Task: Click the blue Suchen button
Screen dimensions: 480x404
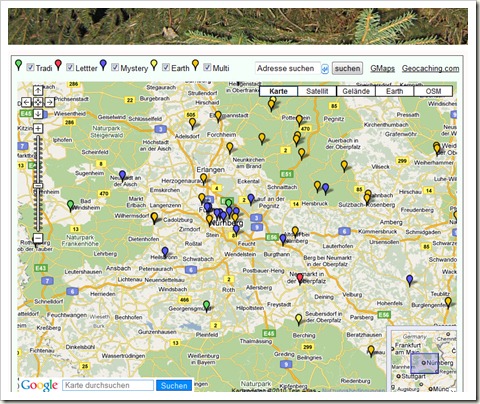Action: (174, 386)
